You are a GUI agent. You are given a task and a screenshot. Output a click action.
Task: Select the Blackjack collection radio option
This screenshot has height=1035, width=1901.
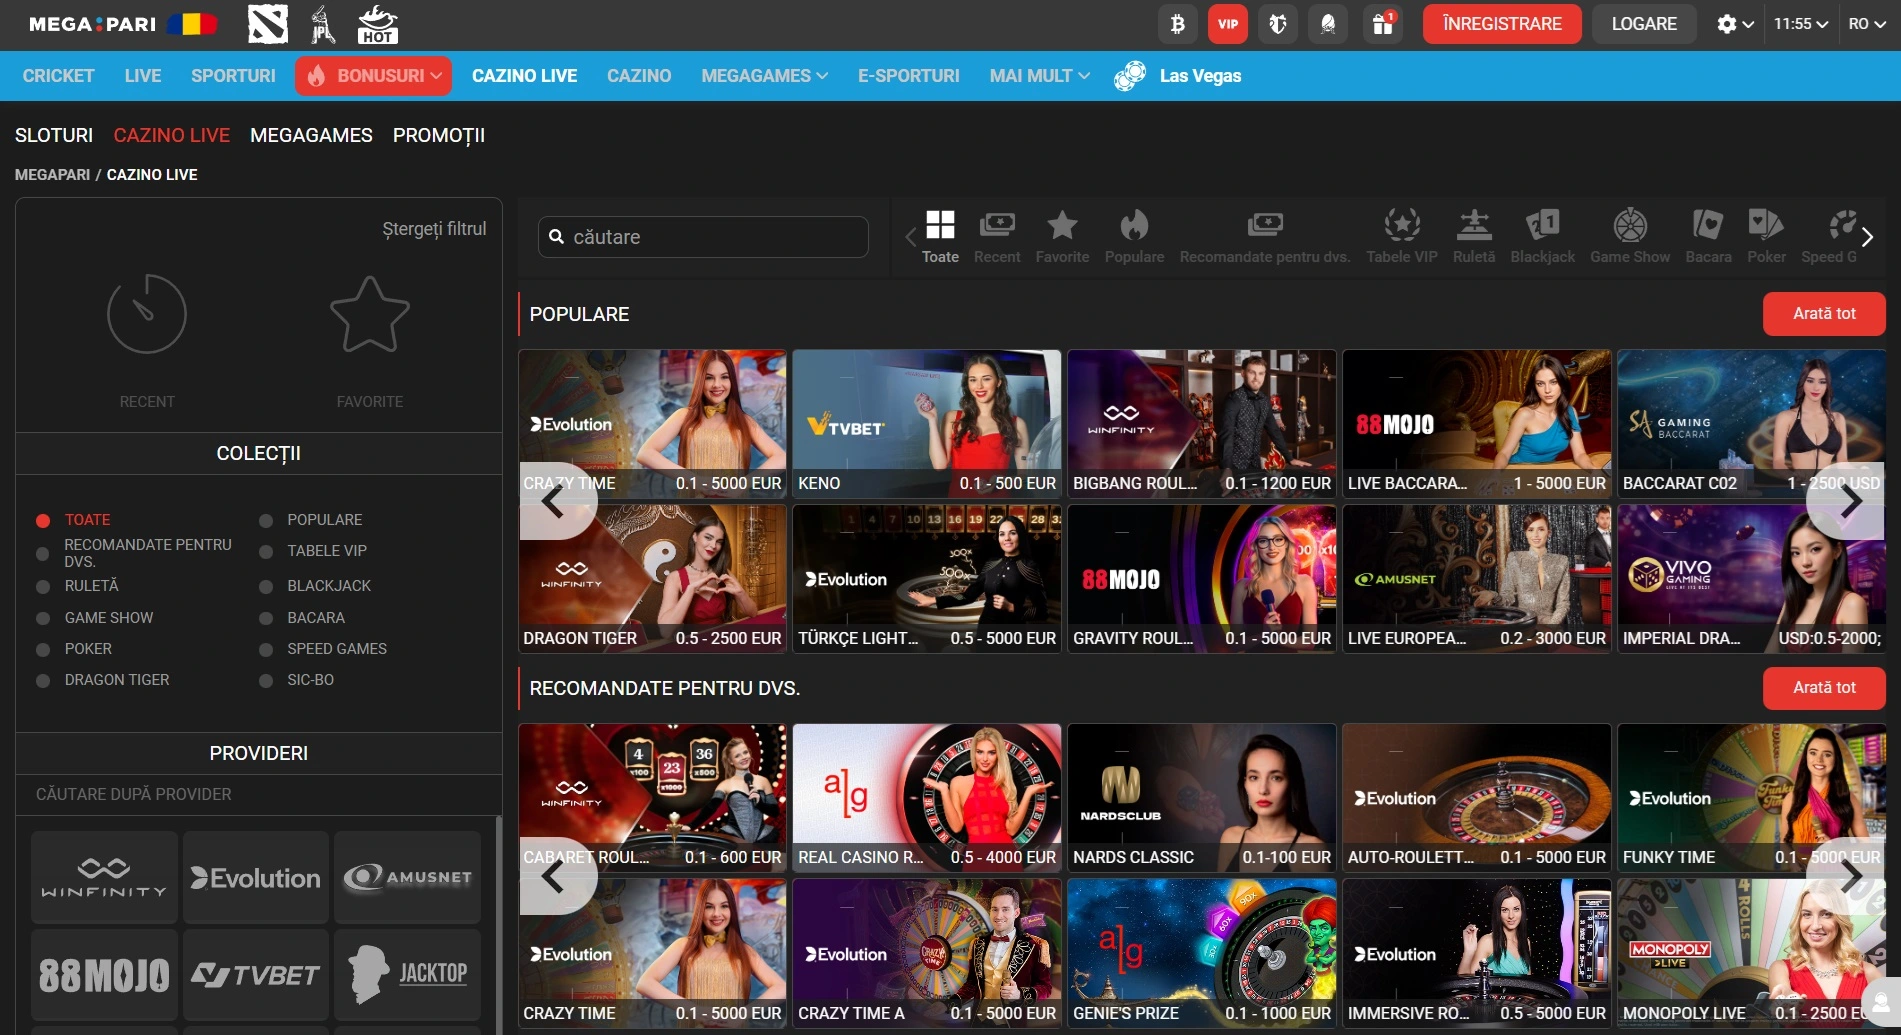pyautogui.click(x=266, y=587)
